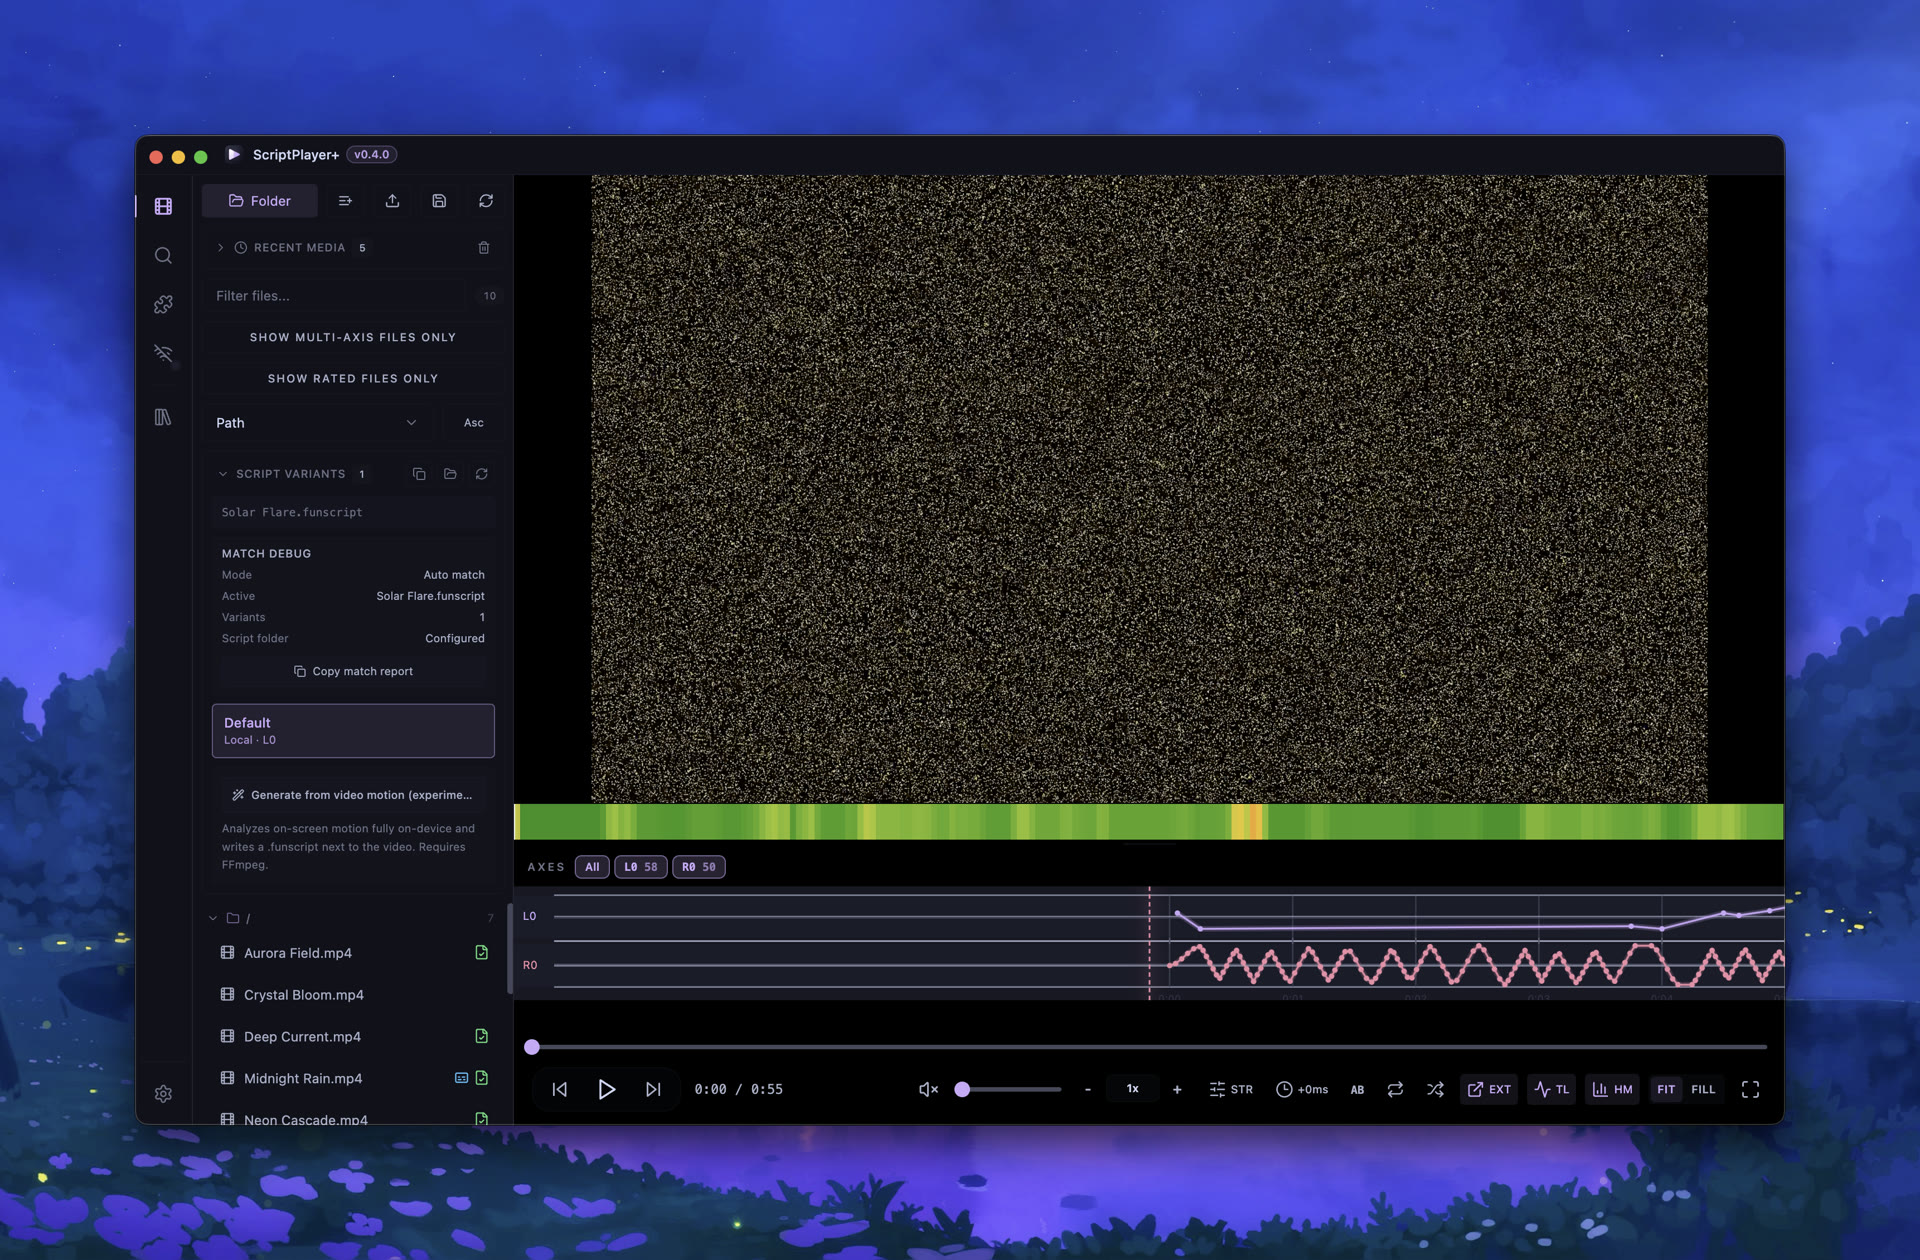Skip to previous media track
Image resolution: width=1920 pixels, height=1260 pixels.
(x=560, y=1089)
